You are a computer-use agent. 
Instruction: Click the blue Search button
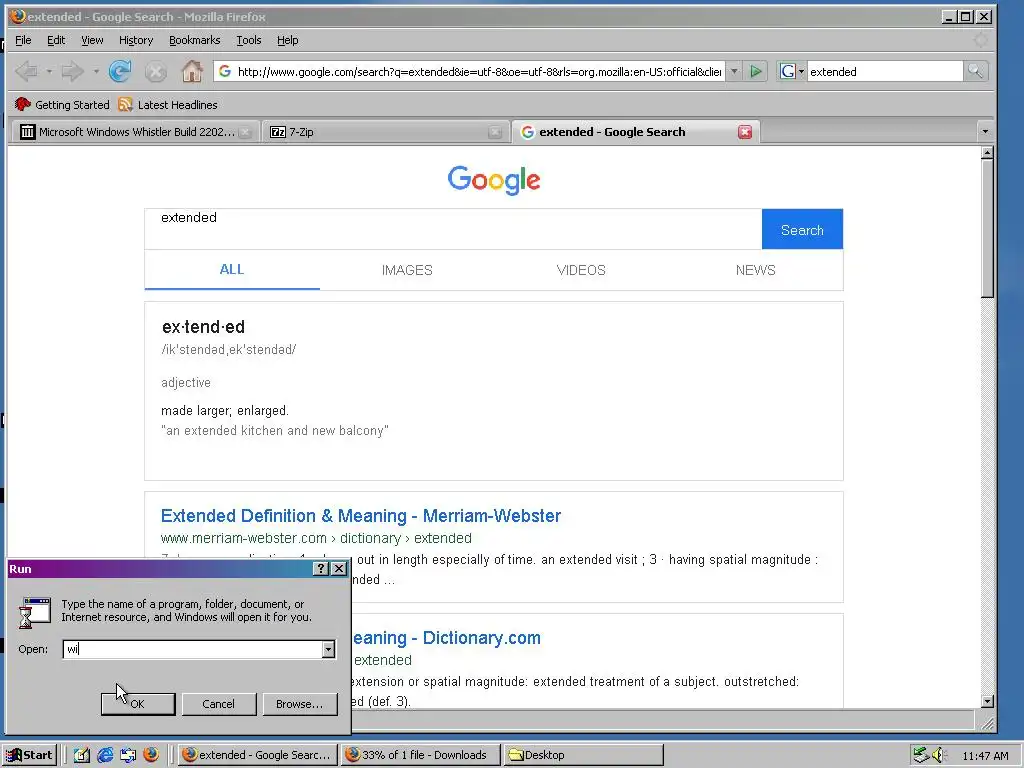point(802,229)
